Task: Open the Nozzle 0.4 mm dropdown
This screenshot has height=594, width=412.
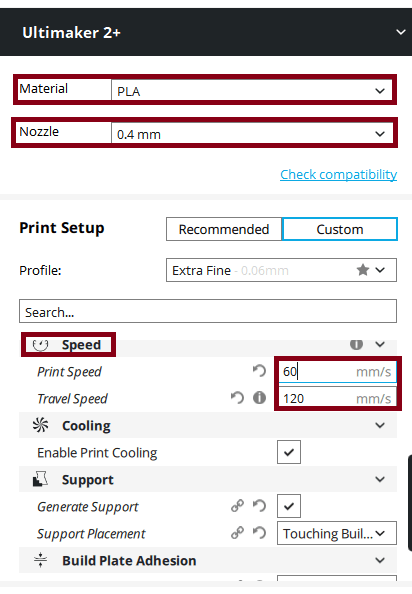Action: [252, 133]
